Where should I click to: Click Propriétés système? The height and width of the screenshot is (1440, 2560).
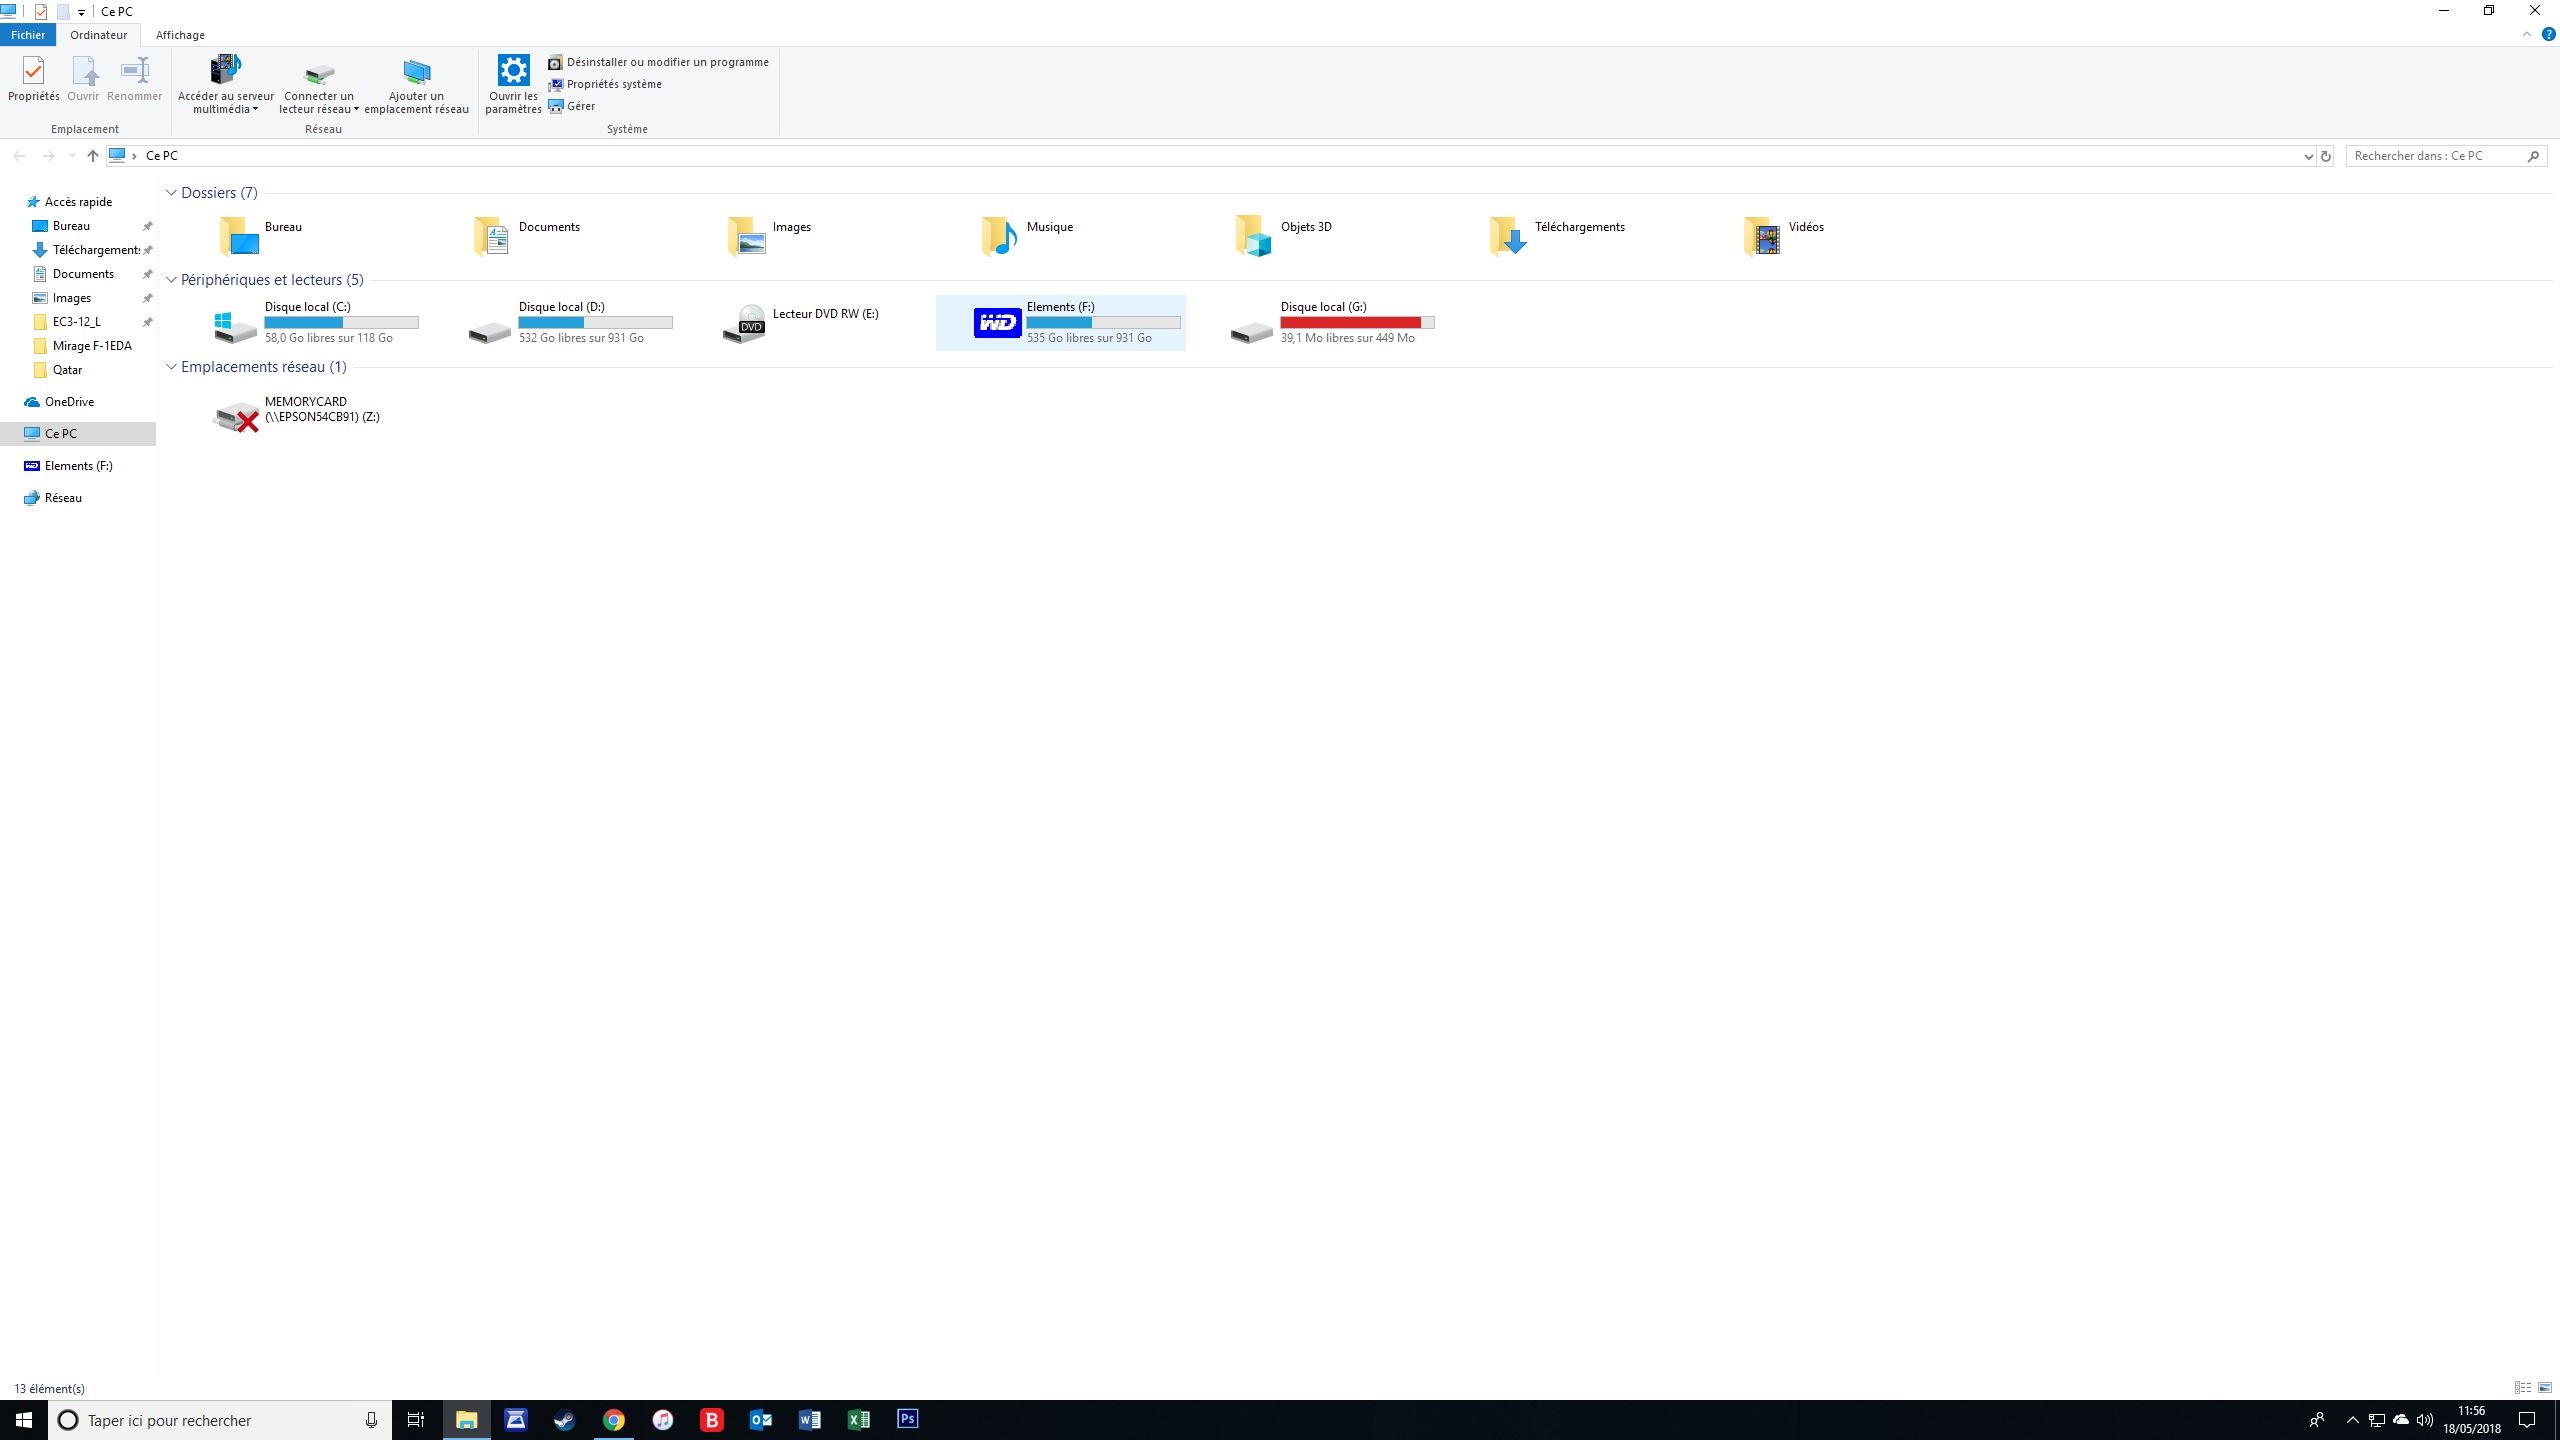click(x=605, y=84)
